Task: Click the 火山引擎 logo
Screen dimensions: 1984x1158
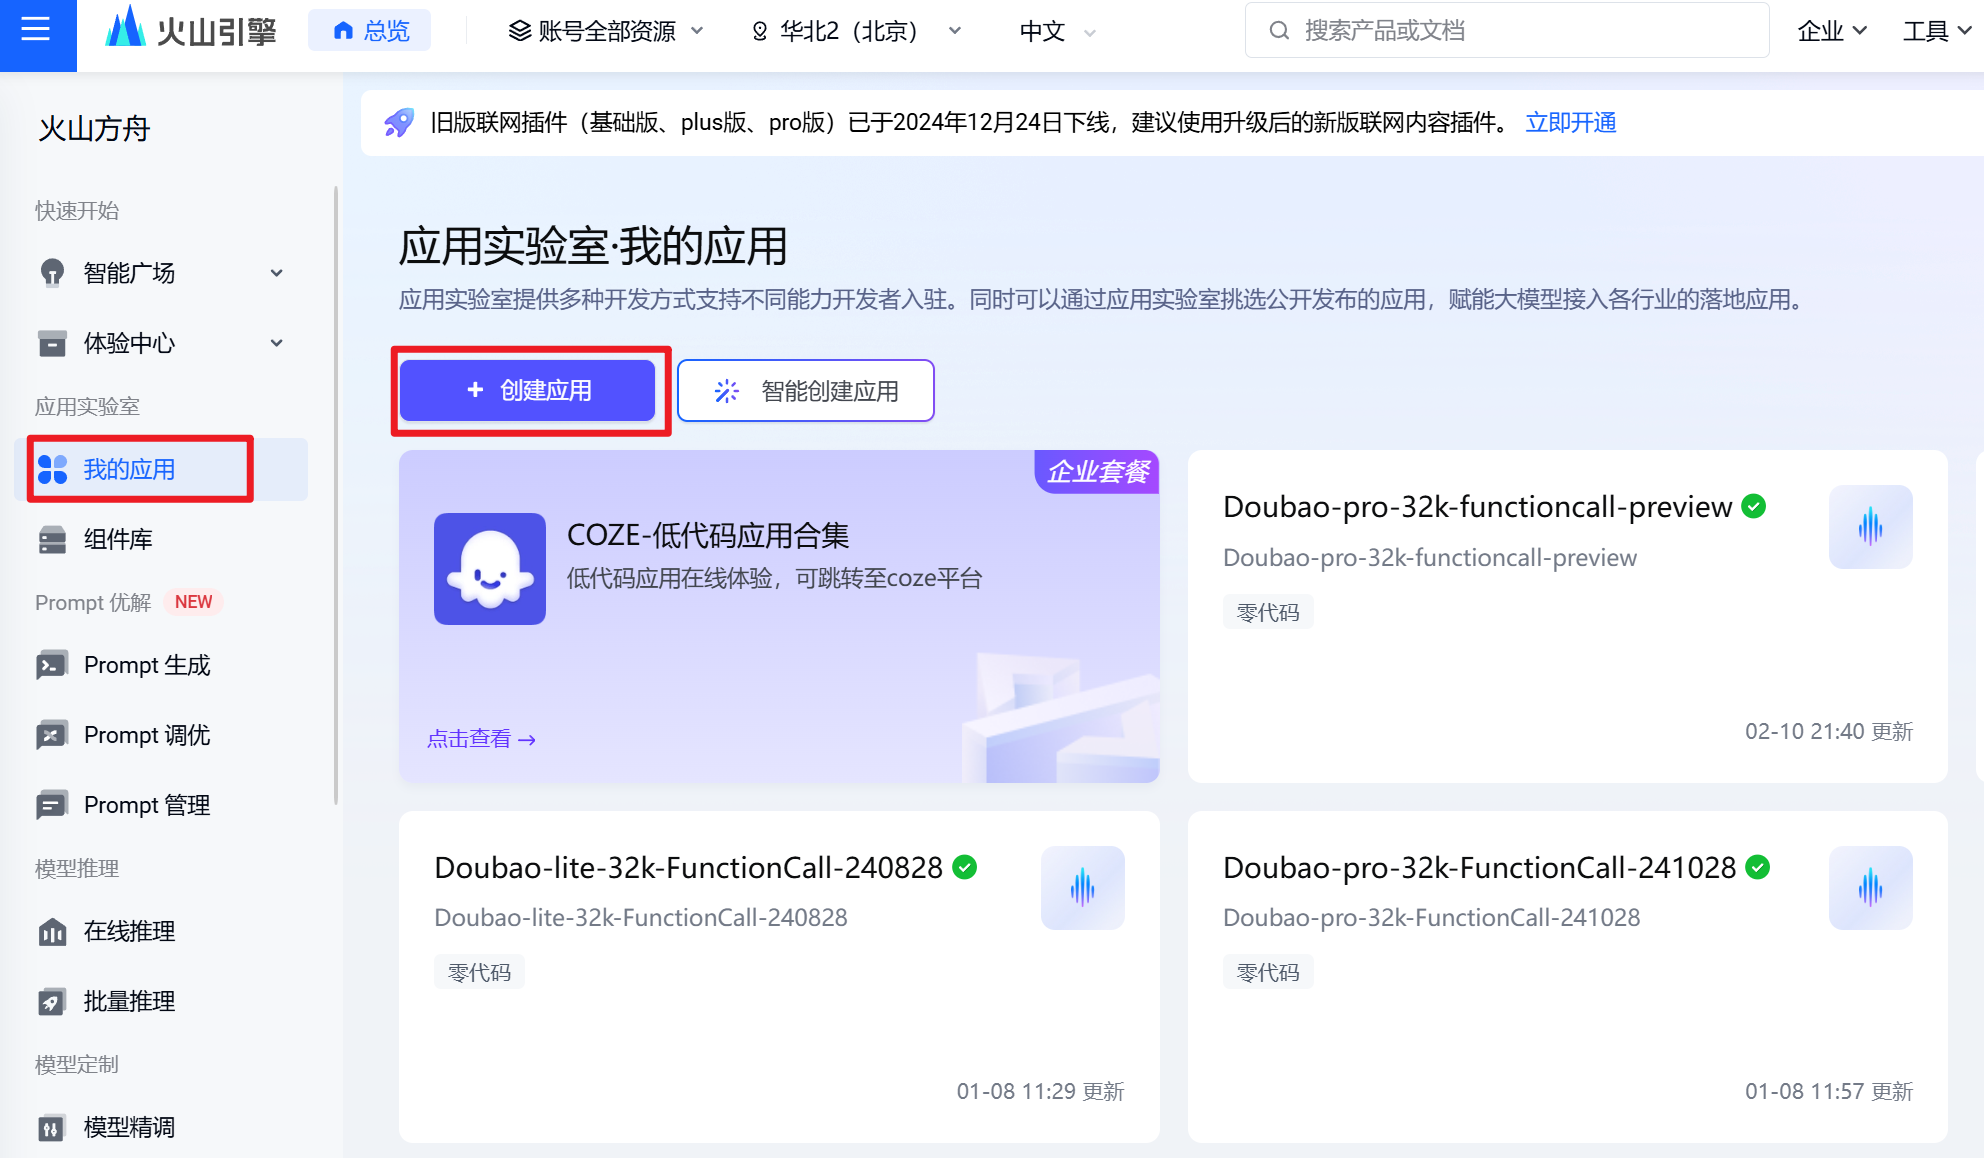Action: point(191,30)
